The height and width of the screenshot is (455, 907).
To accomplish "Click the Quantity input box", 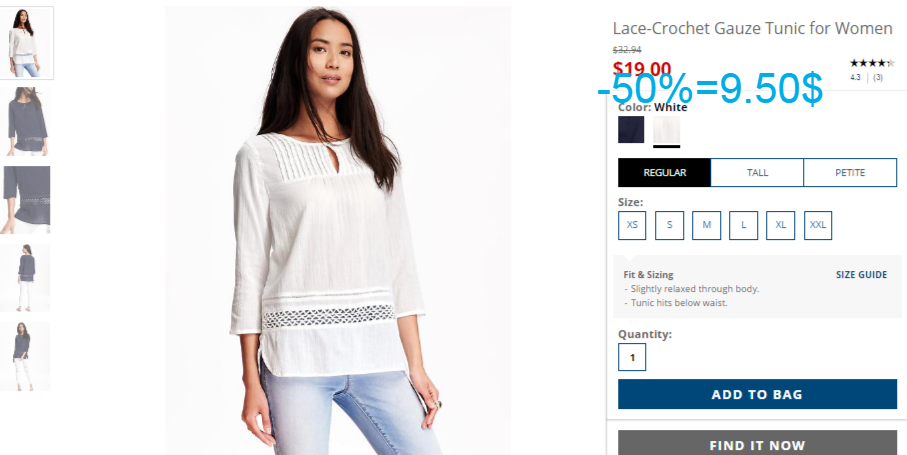I will pyautogui.click(x=632, y=357).
